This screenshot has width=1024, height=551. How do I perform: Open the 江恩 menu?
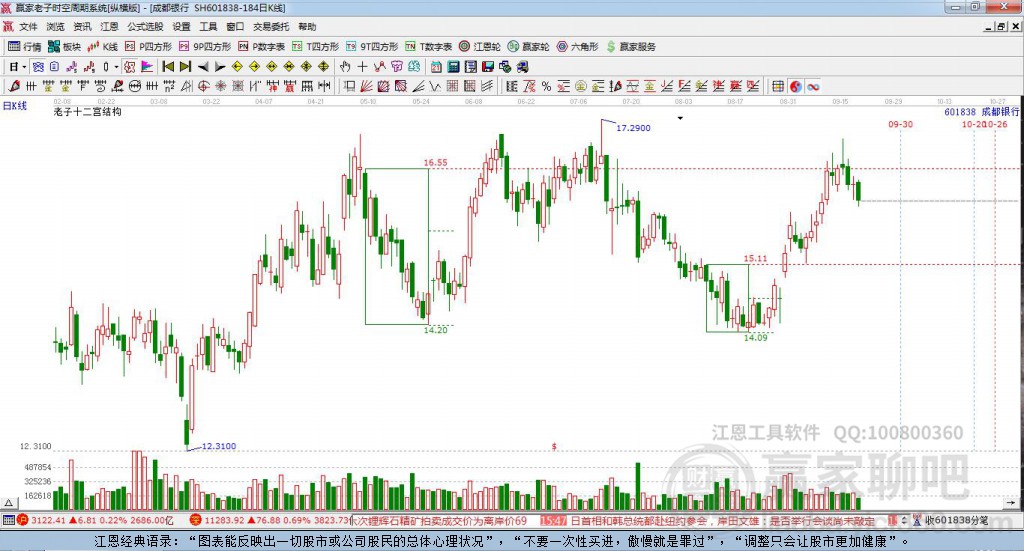pyautogui.click(x=109, y=27)
